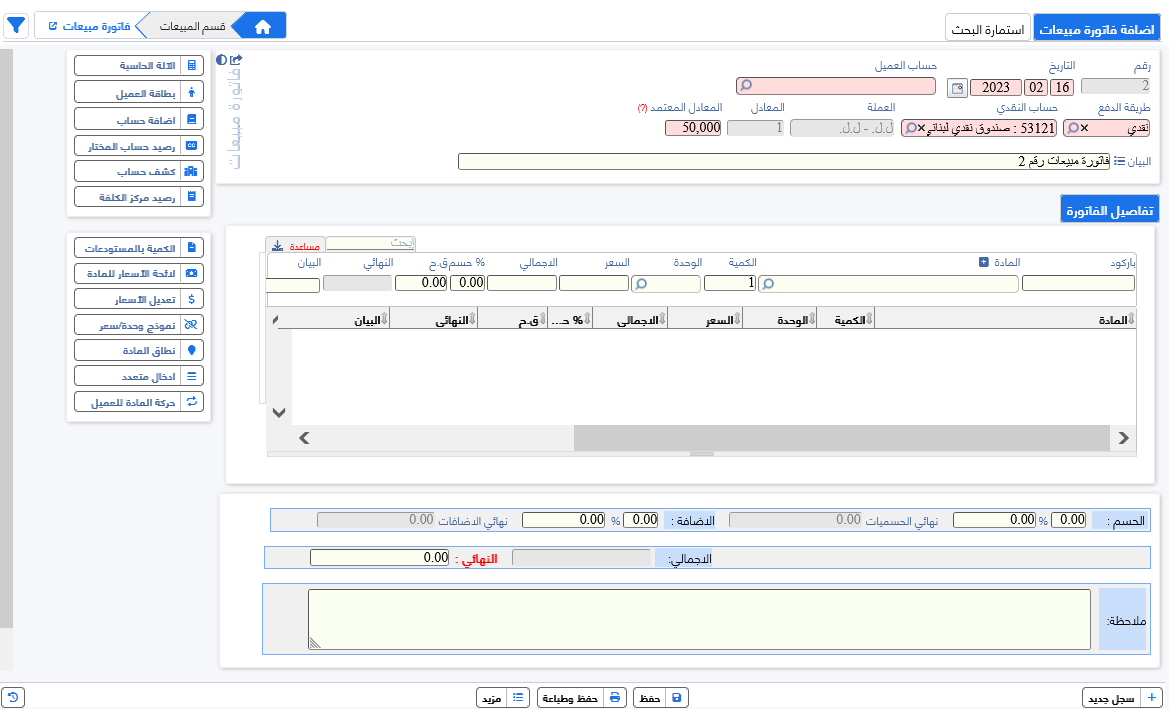The height and width of the screenshot is (709, 1169).
Task: Select اضافة حساب to add an account
Action: point(139,117)
